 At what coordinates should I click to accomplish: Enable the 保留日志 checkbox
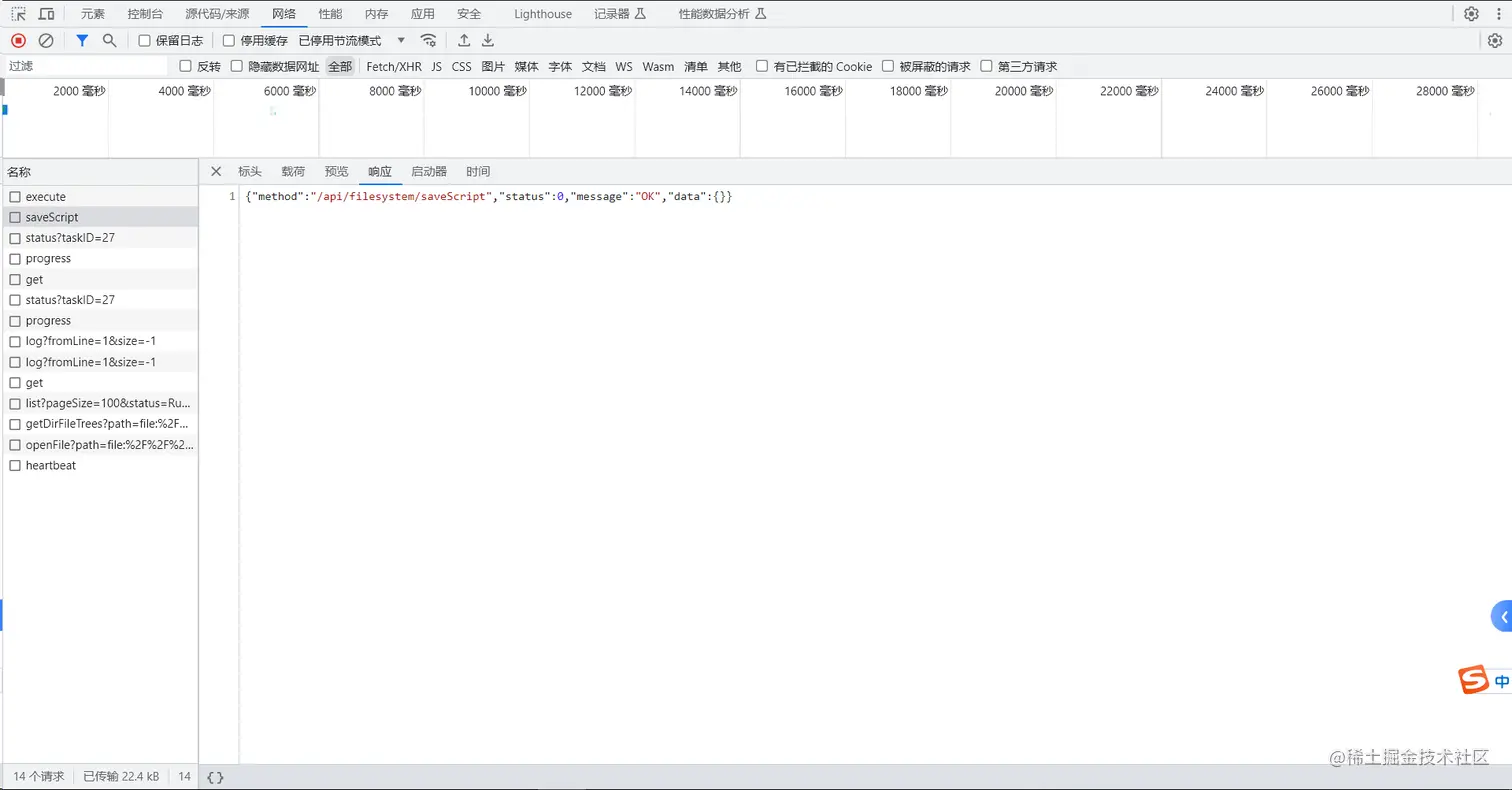[x=145, y=41]
